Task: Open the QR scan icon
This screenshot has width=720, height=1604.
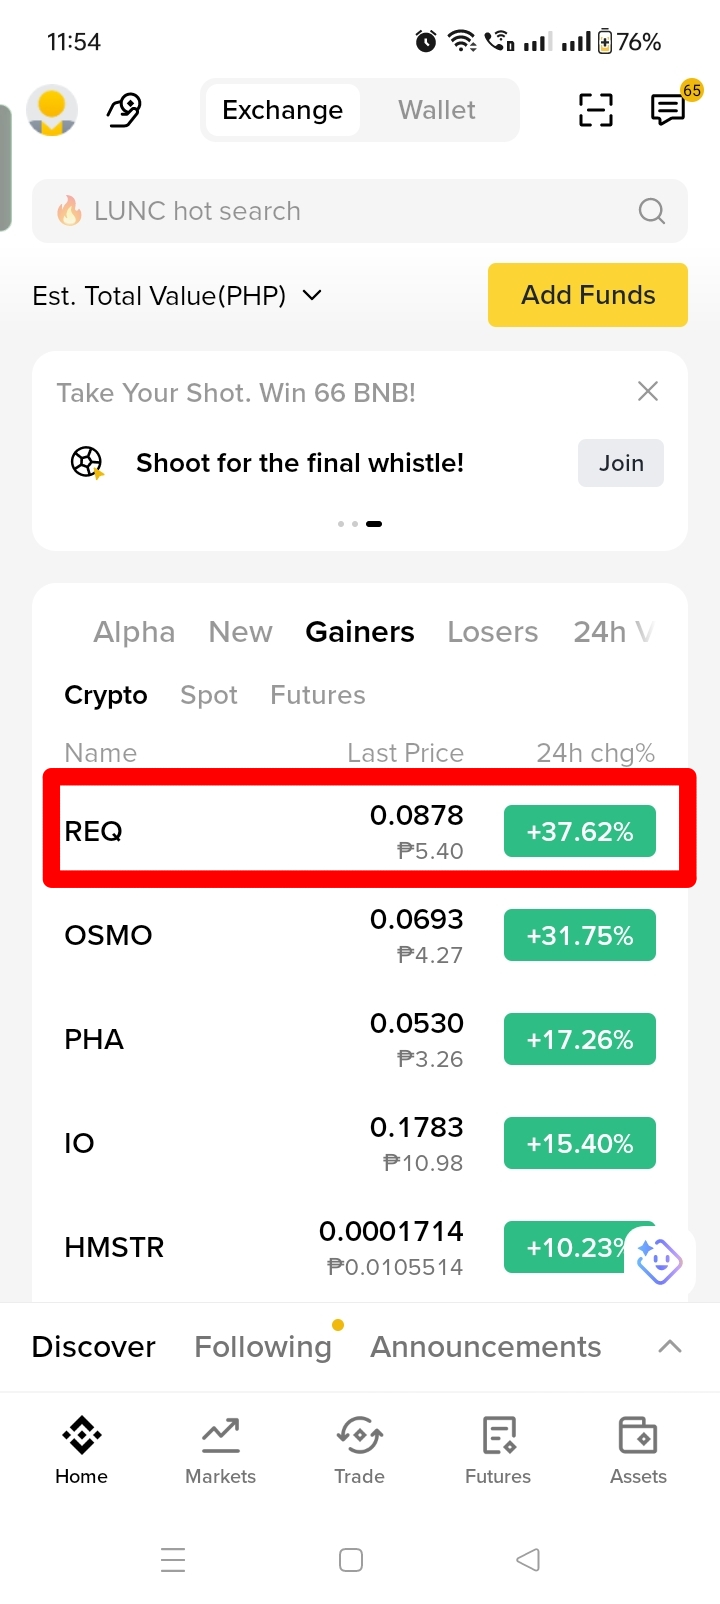Action: pos(596,110)
